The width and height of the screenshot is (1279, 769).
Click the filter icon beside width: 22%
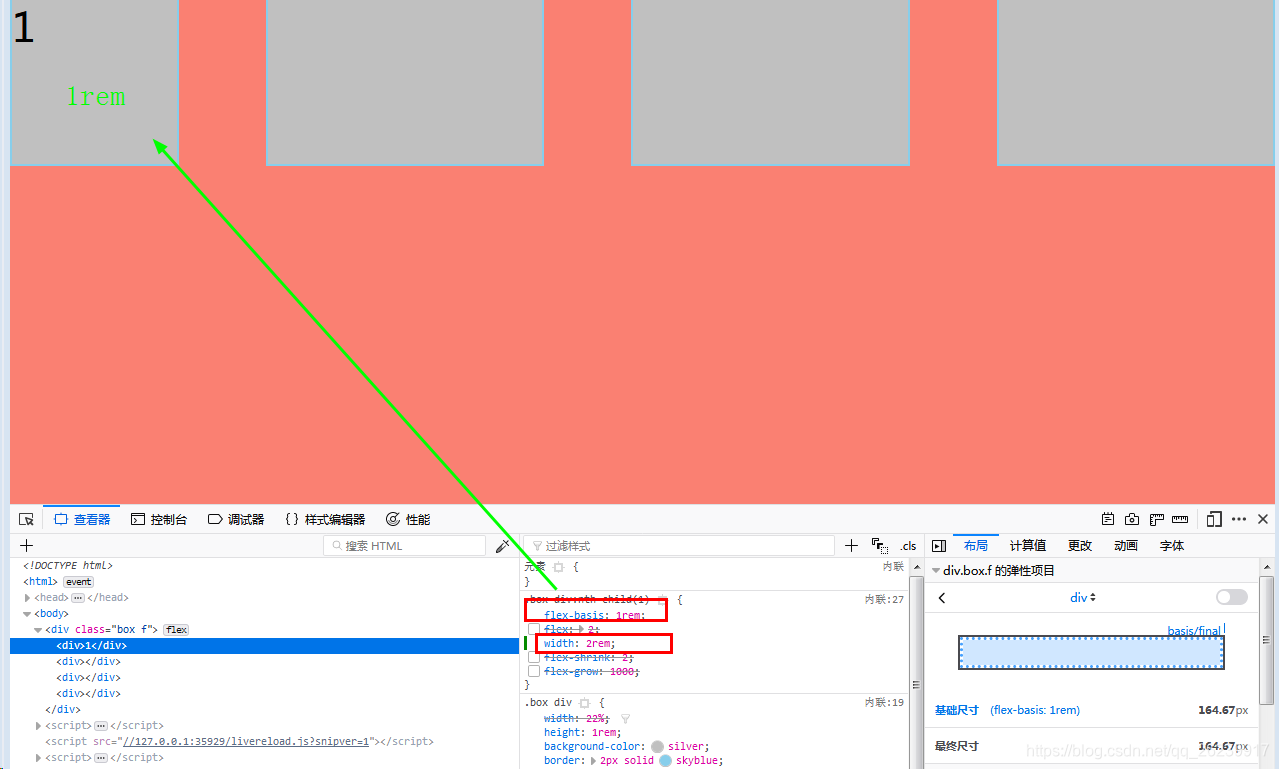[626, 718]
